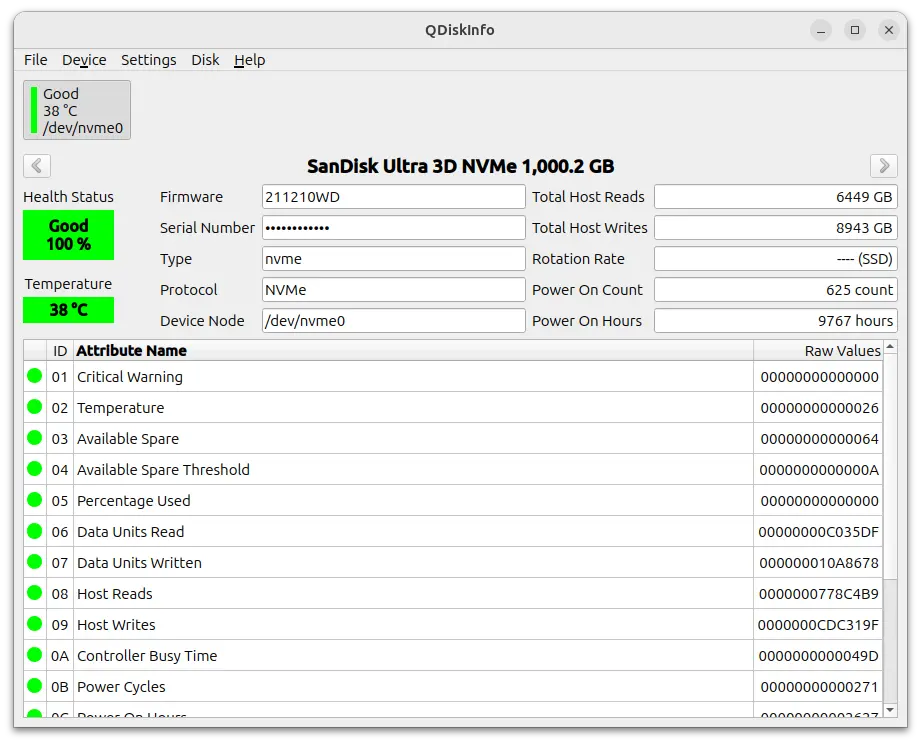Click raw value 00000000000026
This screenshot has height=744, width=921.
(819, 408)
